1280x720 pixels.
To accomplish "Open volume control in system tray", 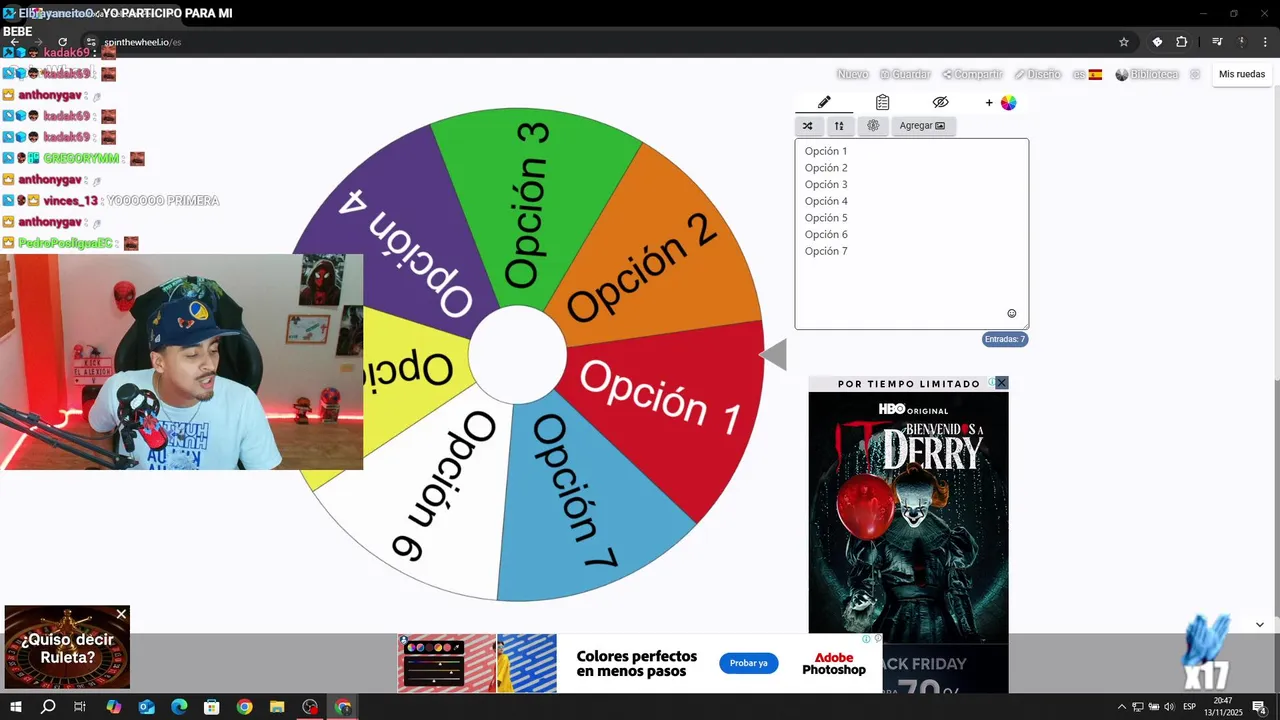I will (x=1169, y=707).
